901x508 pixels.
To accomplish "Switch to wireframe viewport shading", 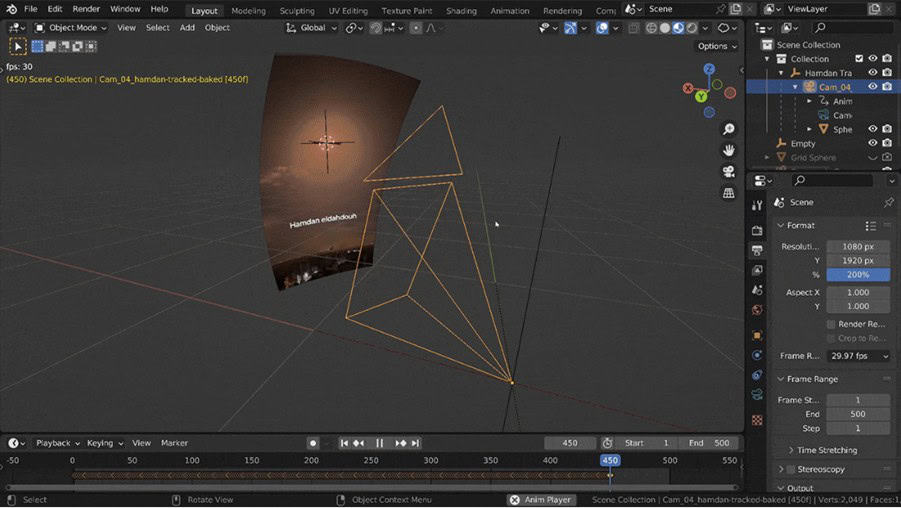I will 651,28.
